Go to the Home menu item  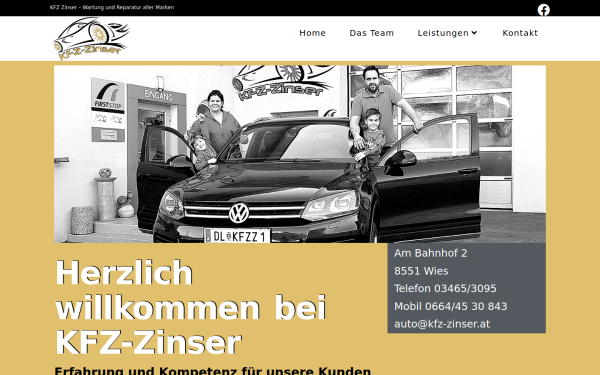pos(312,33)
